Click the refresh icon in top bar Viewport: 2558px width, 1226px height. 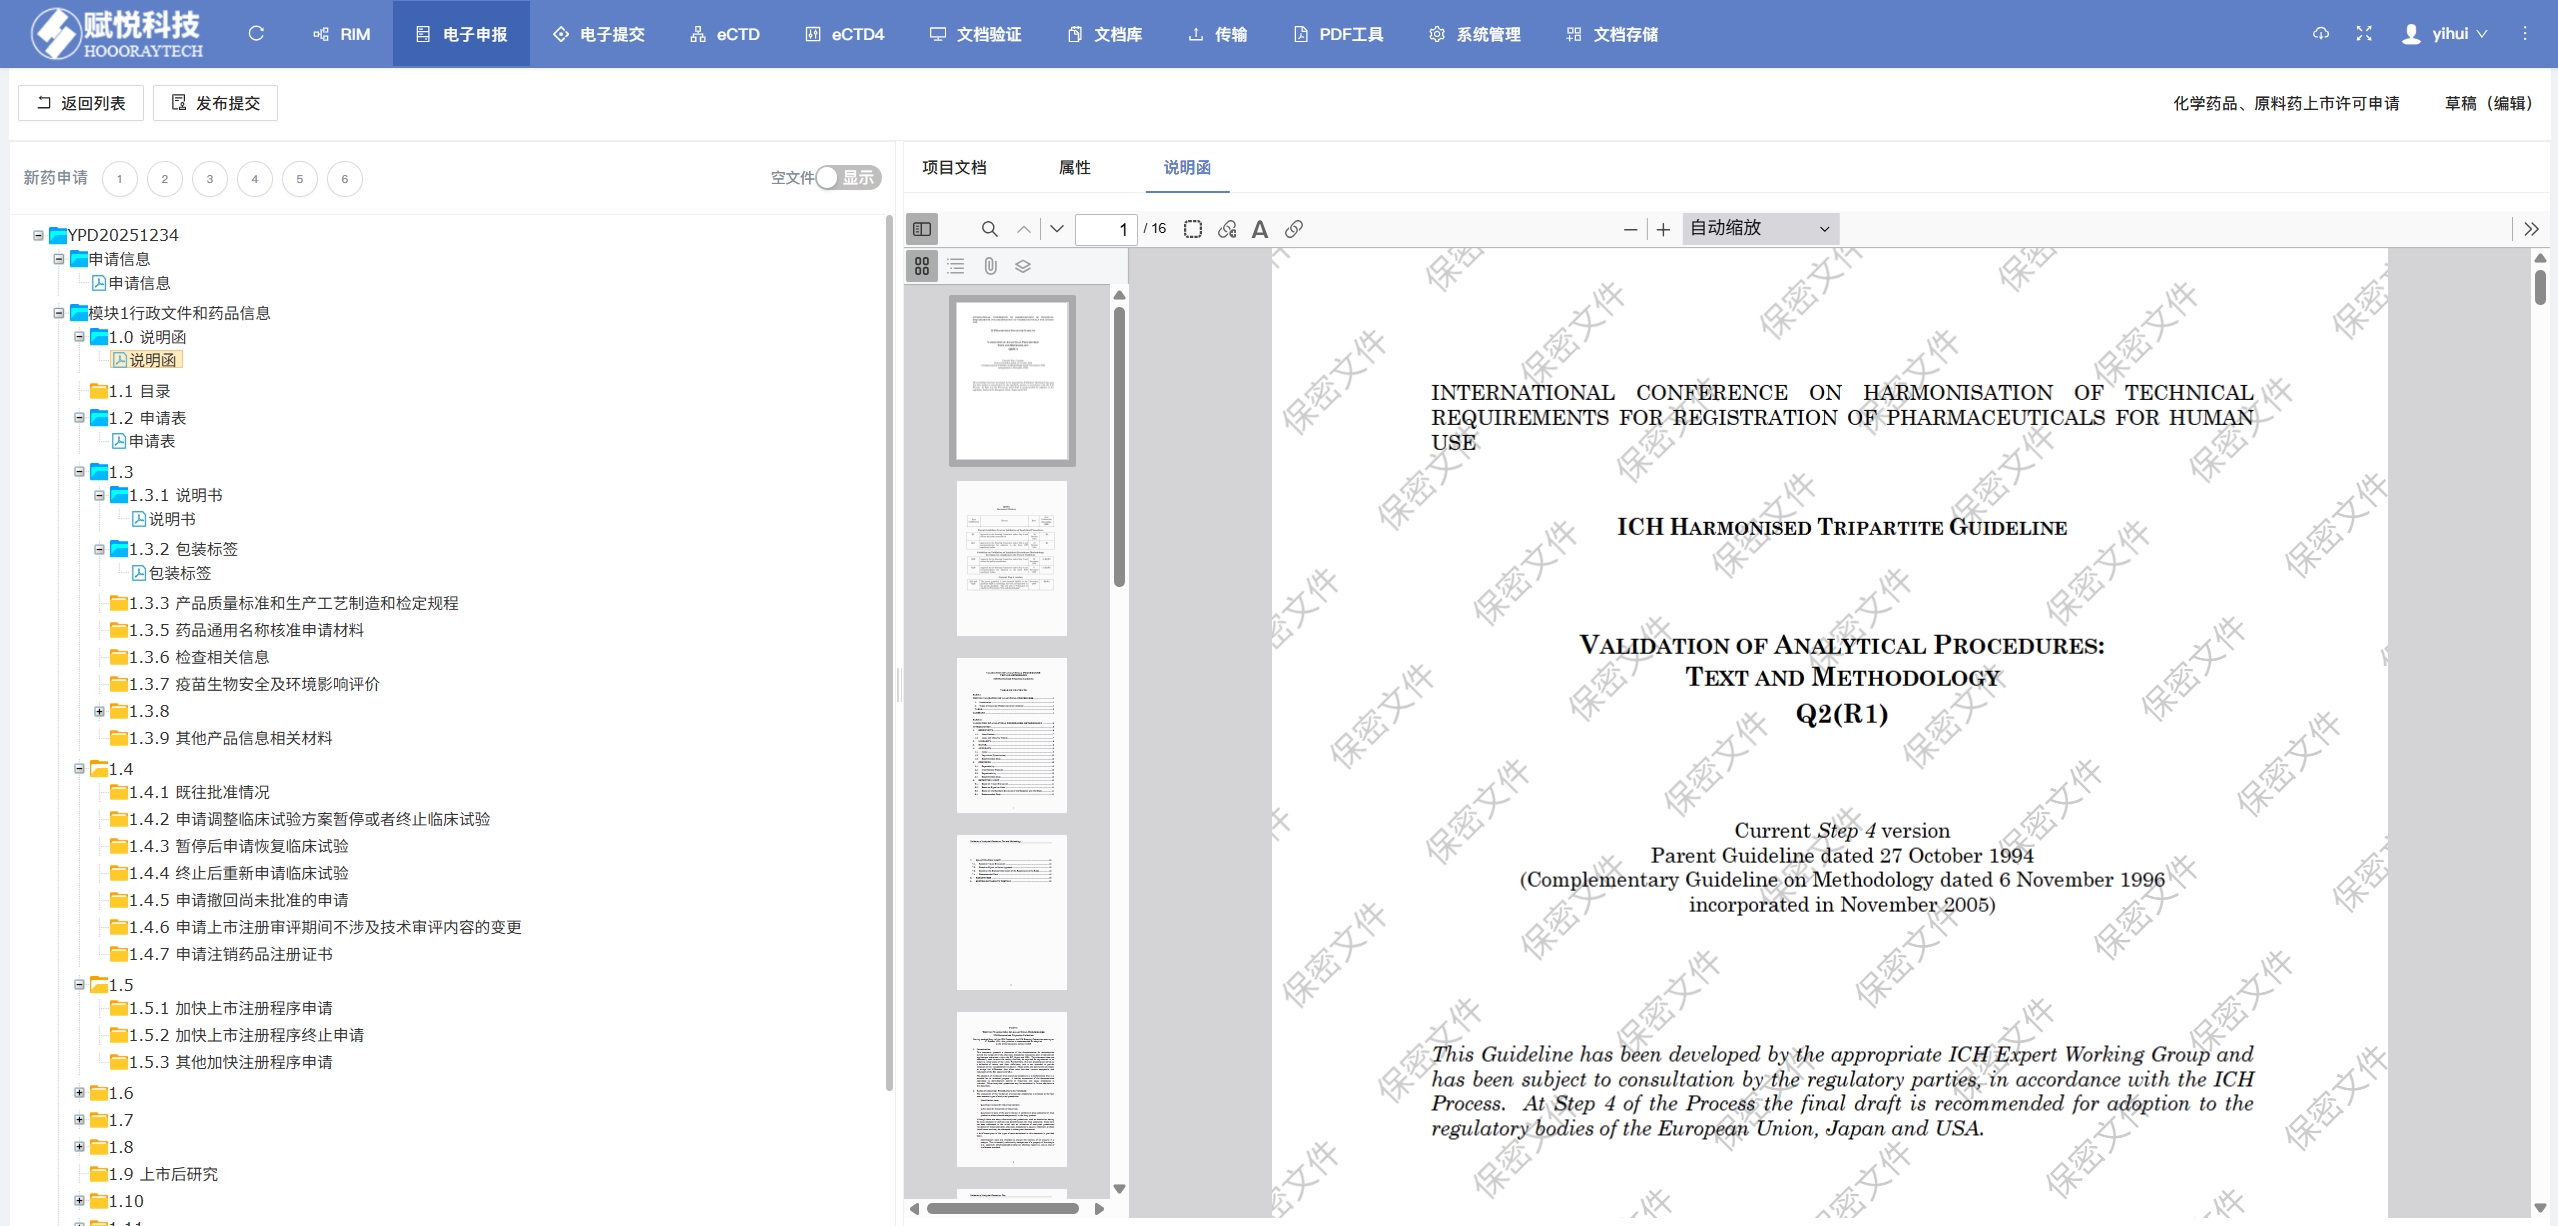pos(256,34)
